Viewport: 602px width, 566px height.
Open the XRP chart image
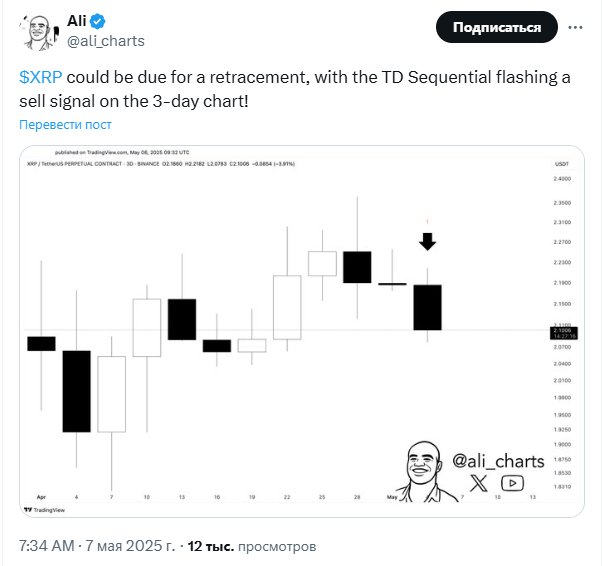click(x=302, y=331)
